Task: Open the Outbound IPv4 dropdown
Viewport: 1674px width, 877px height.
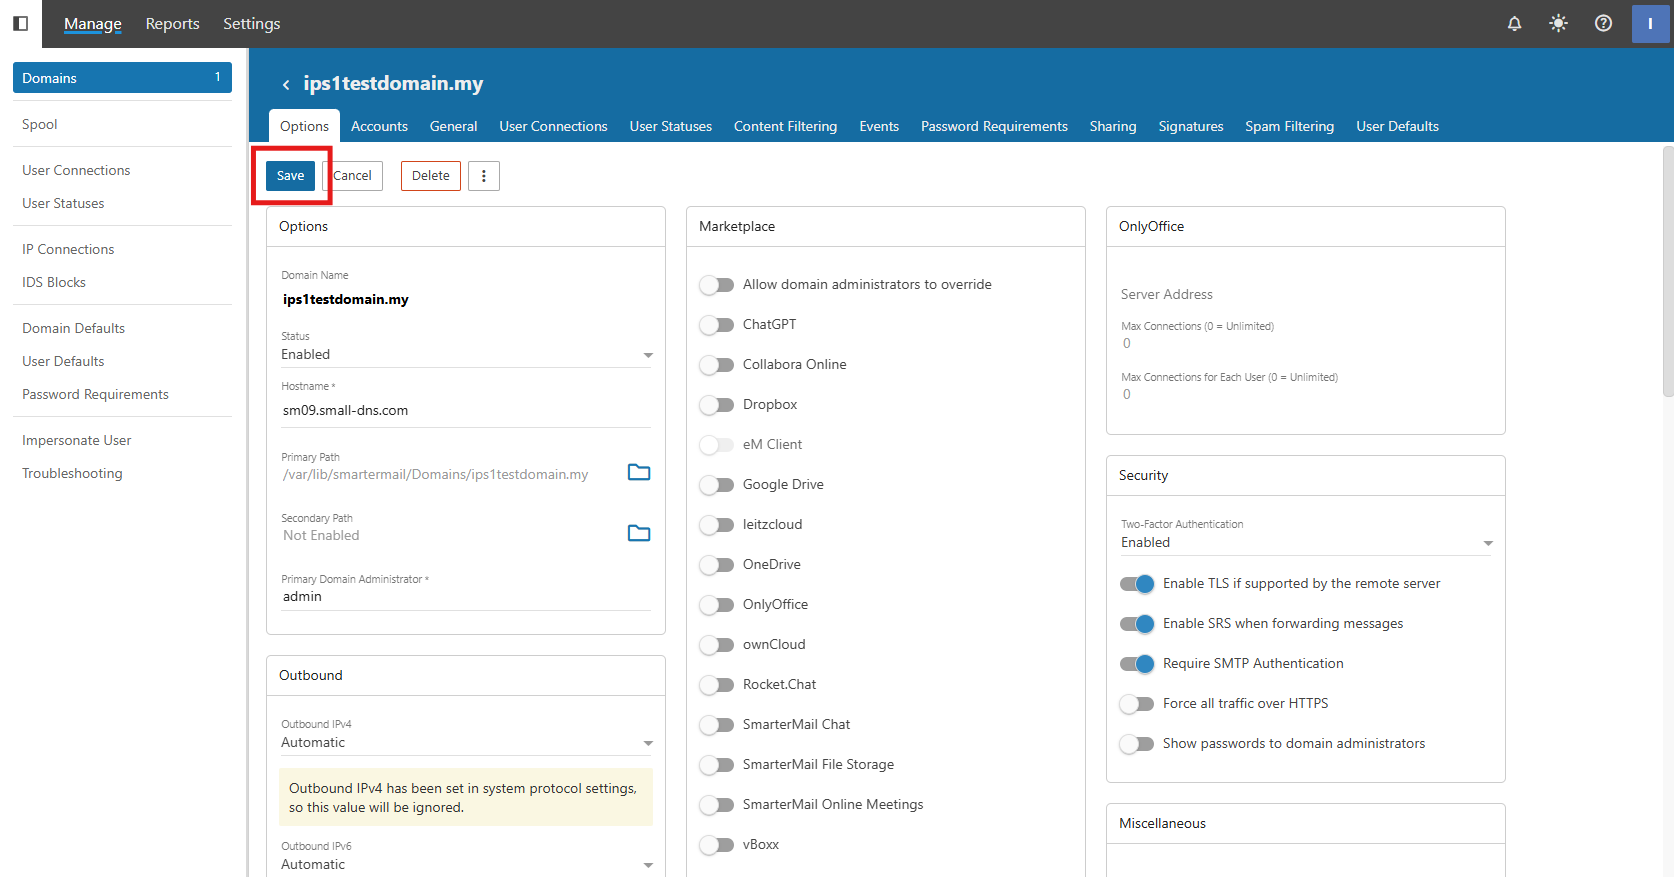Action: [x=466, y=743]
